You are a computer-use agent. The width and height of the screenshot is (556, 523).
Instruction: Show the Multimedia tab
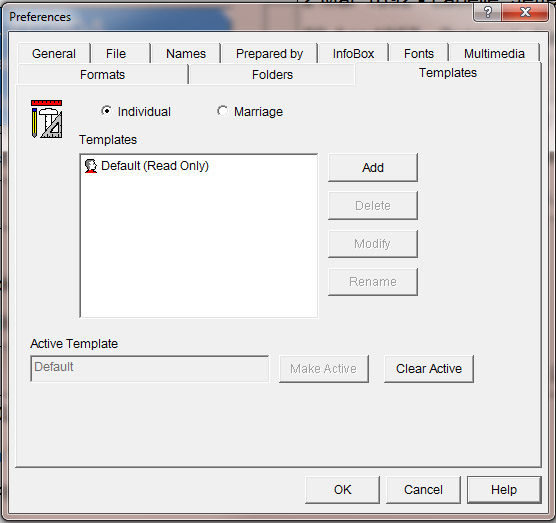point(494,54)
